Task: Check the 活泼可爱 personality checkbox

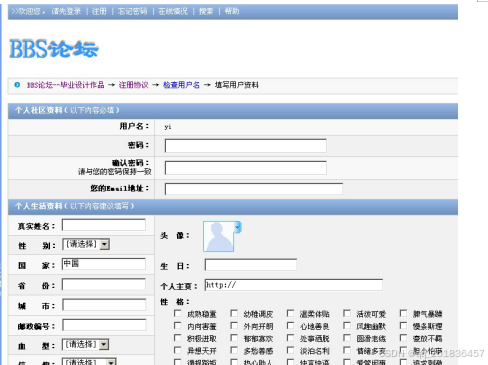Action: pos(347,314)
